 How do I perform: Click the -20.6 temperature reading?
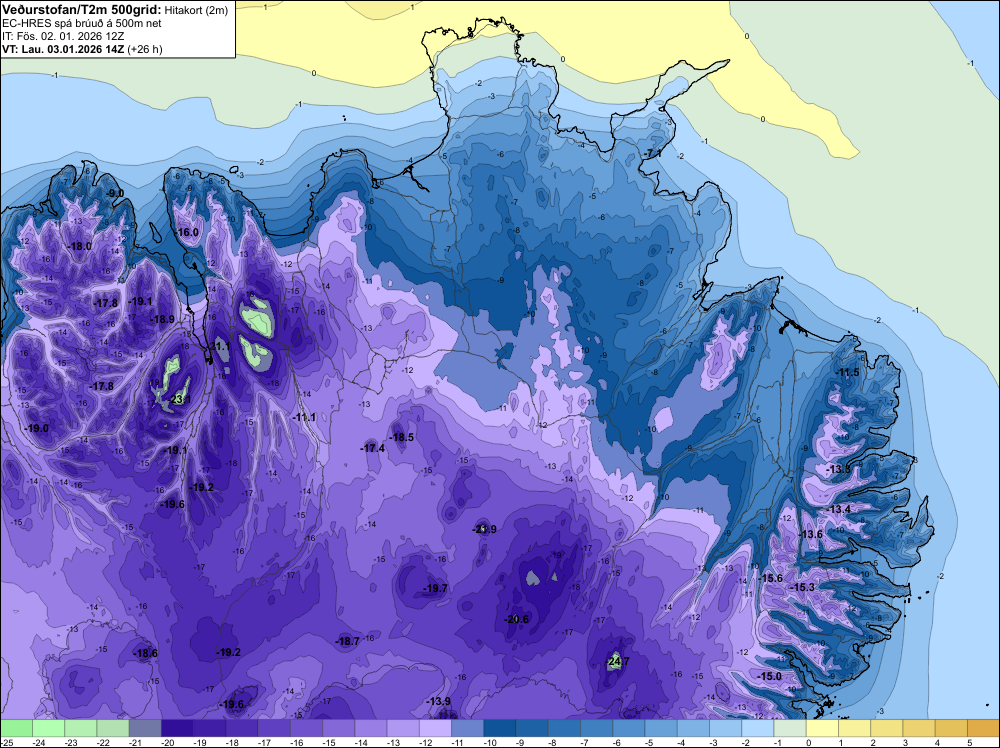point(517,619)
